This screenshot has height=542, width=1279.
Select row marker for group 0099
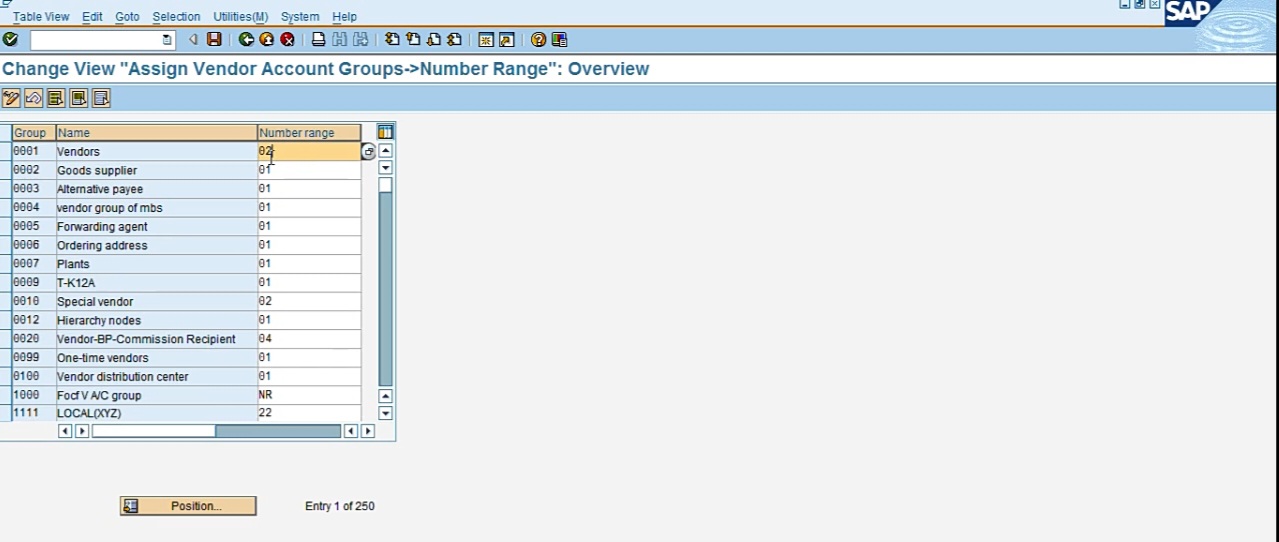click(5, 357)
